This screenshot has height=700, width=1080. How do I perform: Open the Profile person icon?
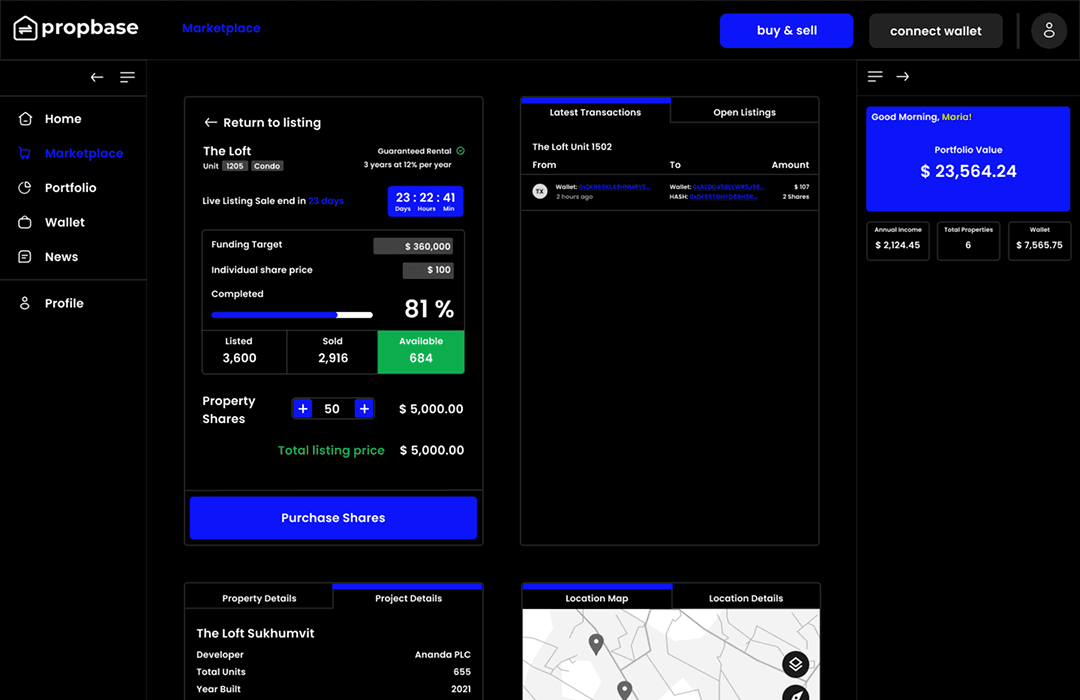25,303
